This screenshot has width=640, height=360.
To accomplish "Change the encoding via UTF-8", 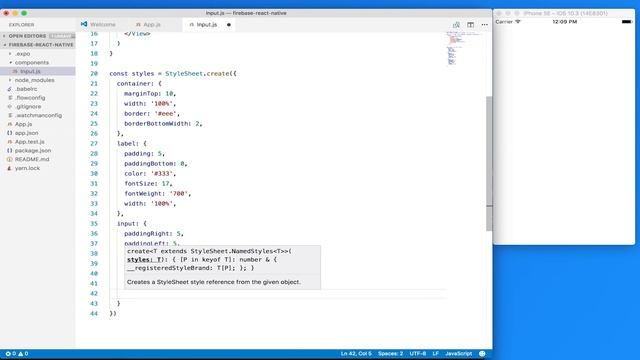I will point(418,353).
